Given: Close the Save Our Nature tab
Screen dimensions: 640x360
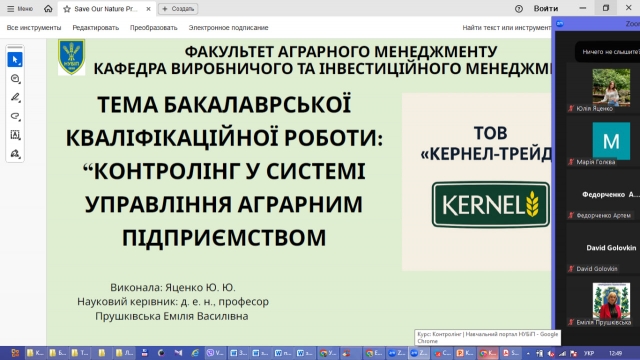Looking at the screenshot, I should pos(148,9).
